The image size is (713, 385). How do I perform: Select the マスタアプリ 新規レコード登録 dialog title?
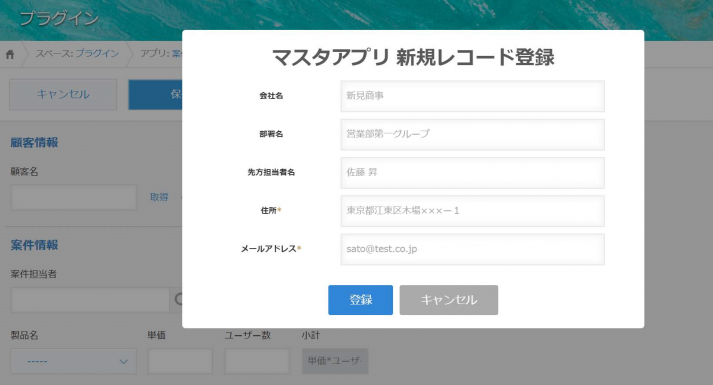click(413, 57)
